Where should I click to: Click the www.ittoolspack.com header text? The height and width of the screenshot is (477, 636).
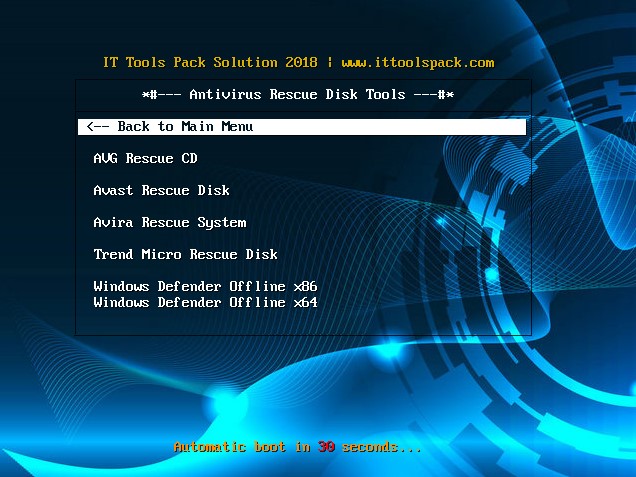(418, 63)
